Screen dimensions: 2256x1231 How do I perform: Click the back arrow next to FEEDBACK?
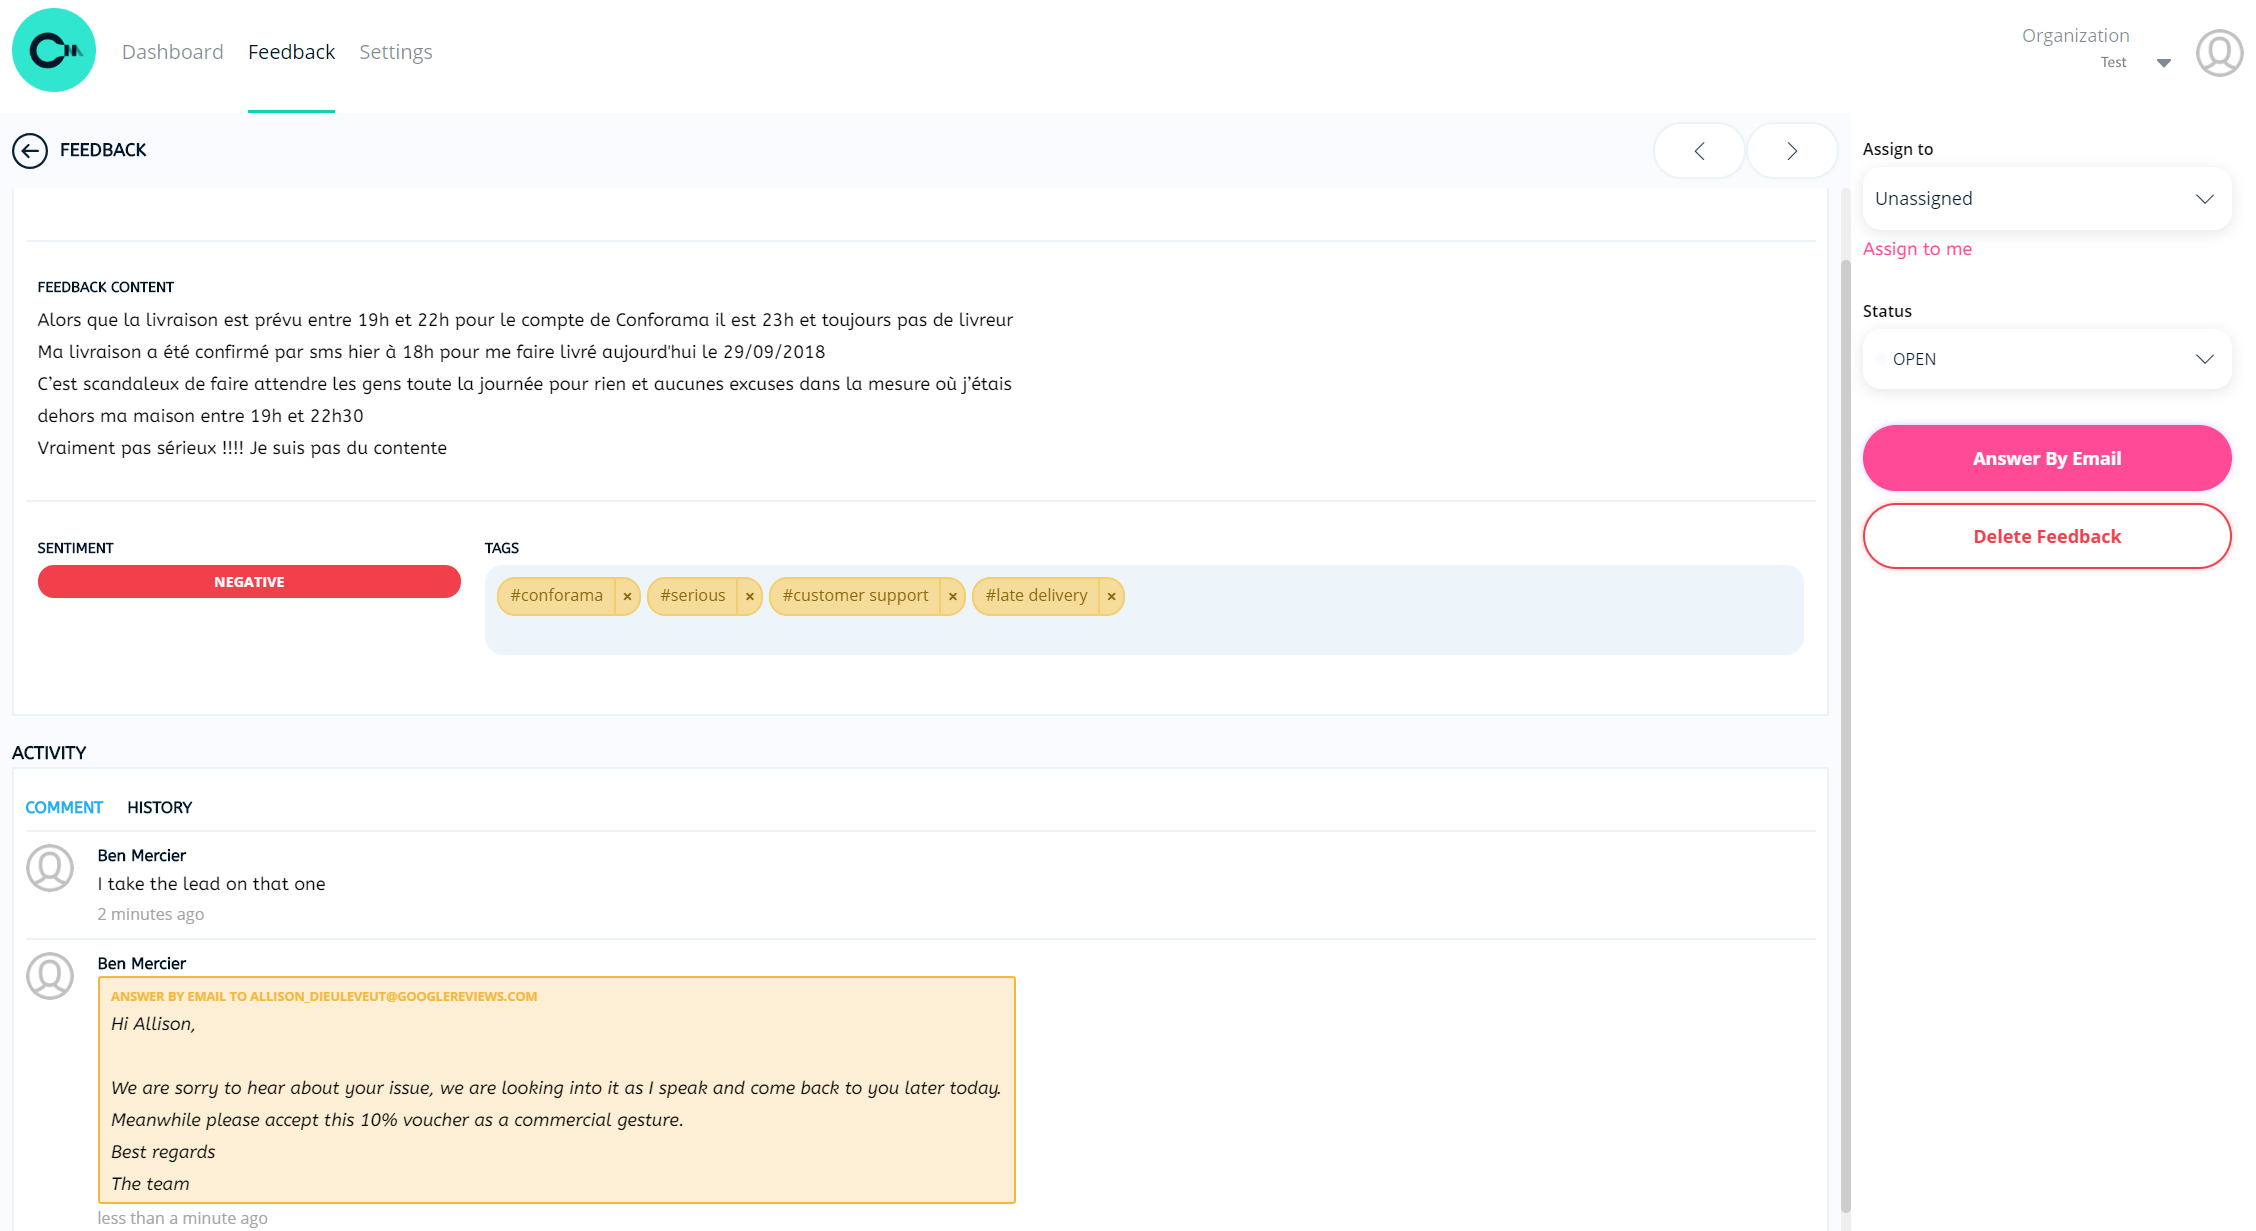(30, 151)
